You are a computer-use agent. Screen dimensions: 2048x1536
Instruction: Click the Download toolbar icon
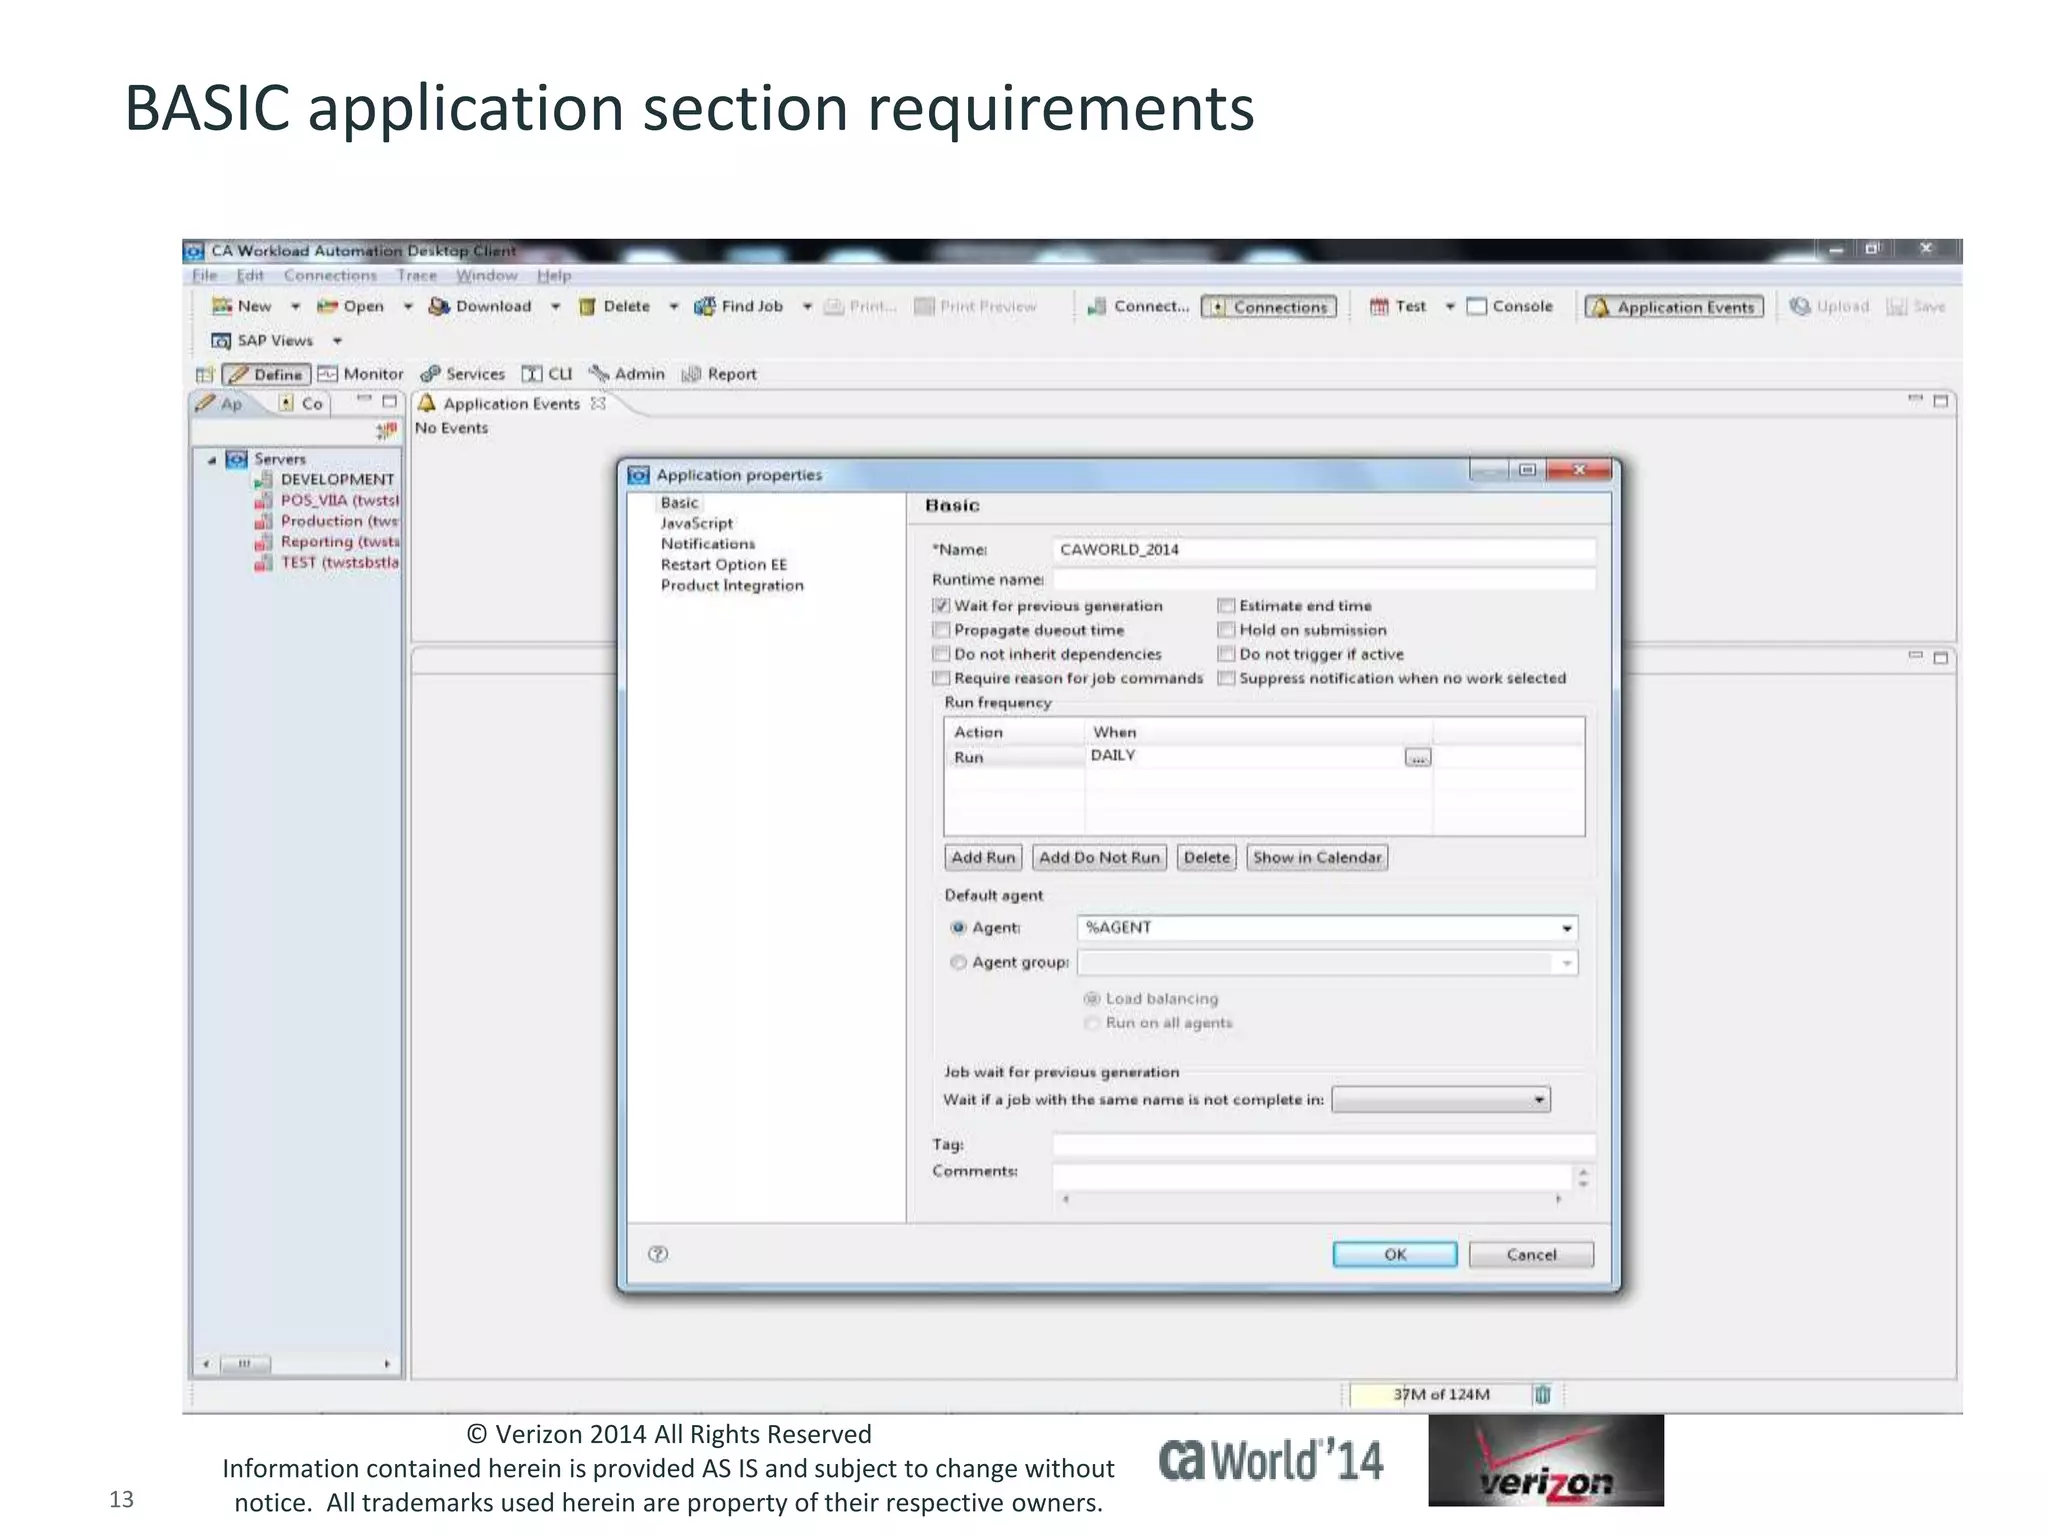coord(439,306)
